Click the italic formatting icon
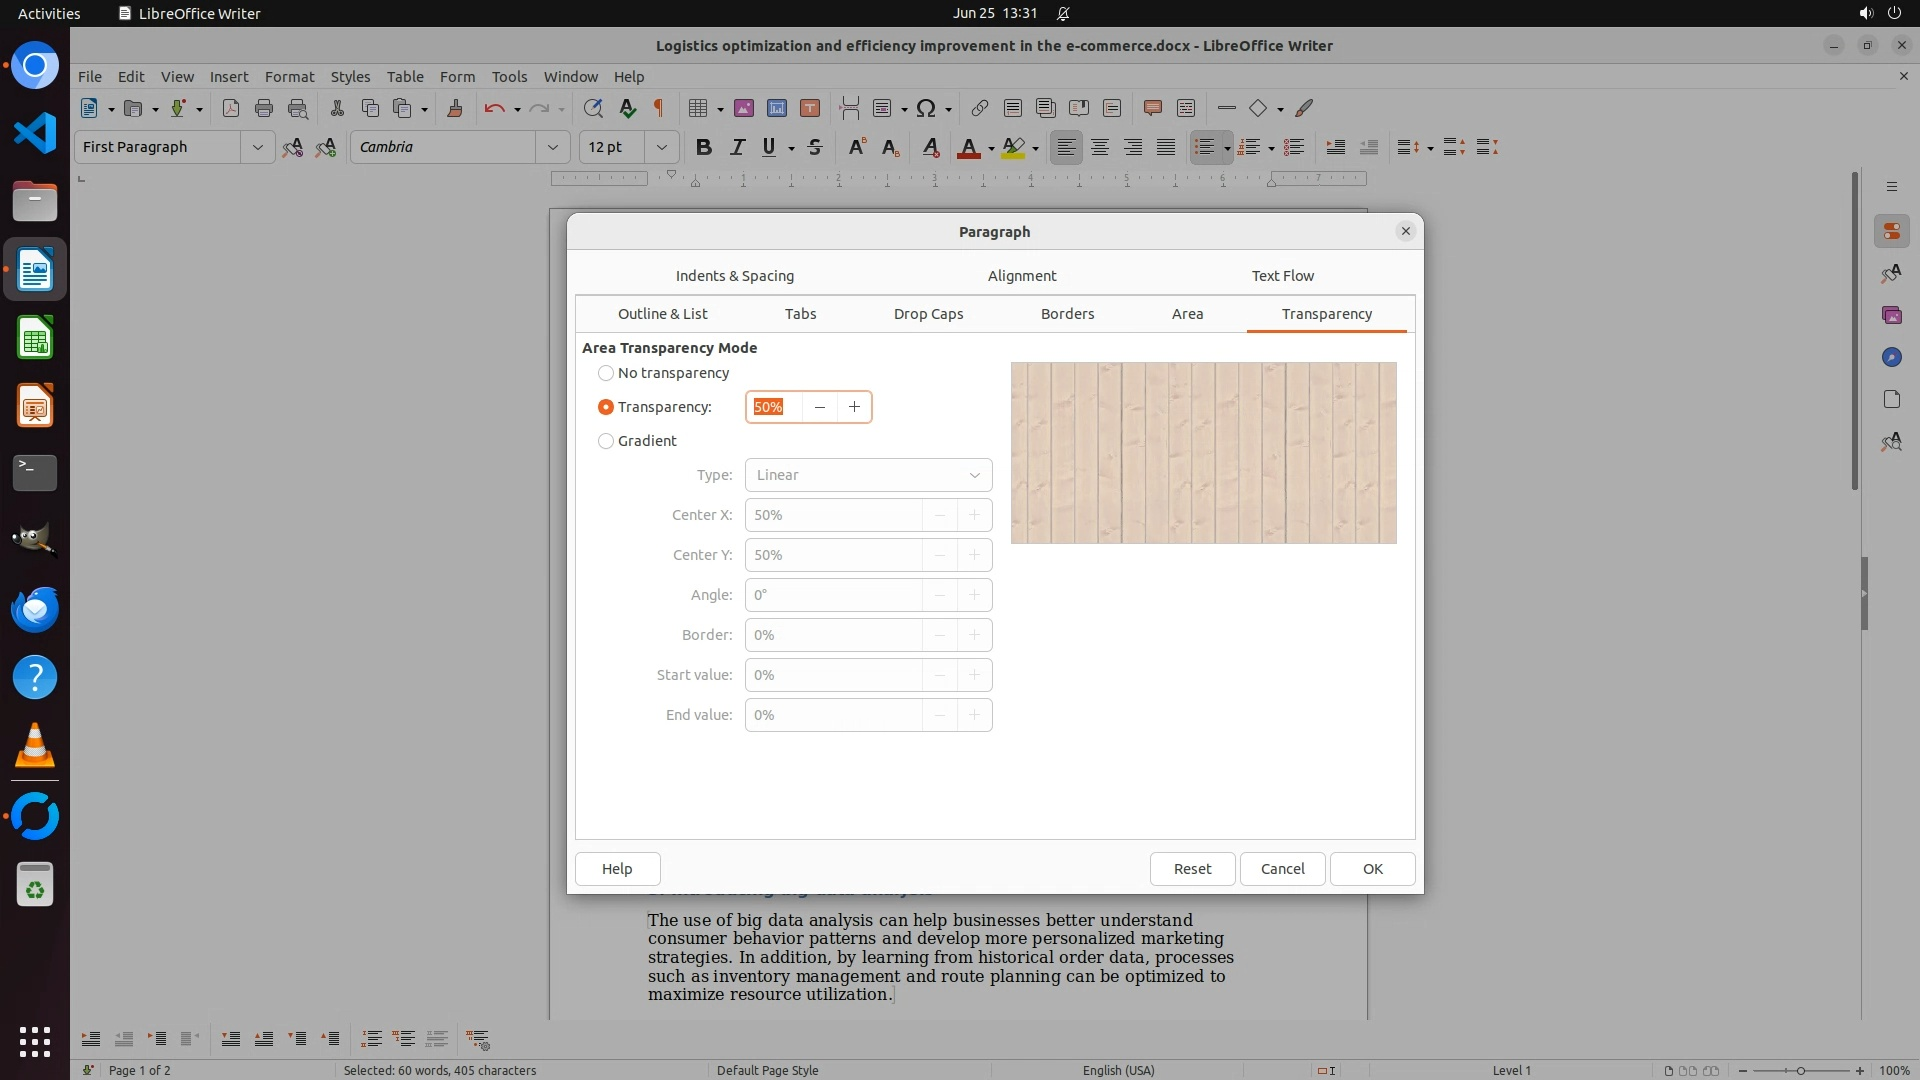Screen dimensions: 1920x1080 point(737,147)
